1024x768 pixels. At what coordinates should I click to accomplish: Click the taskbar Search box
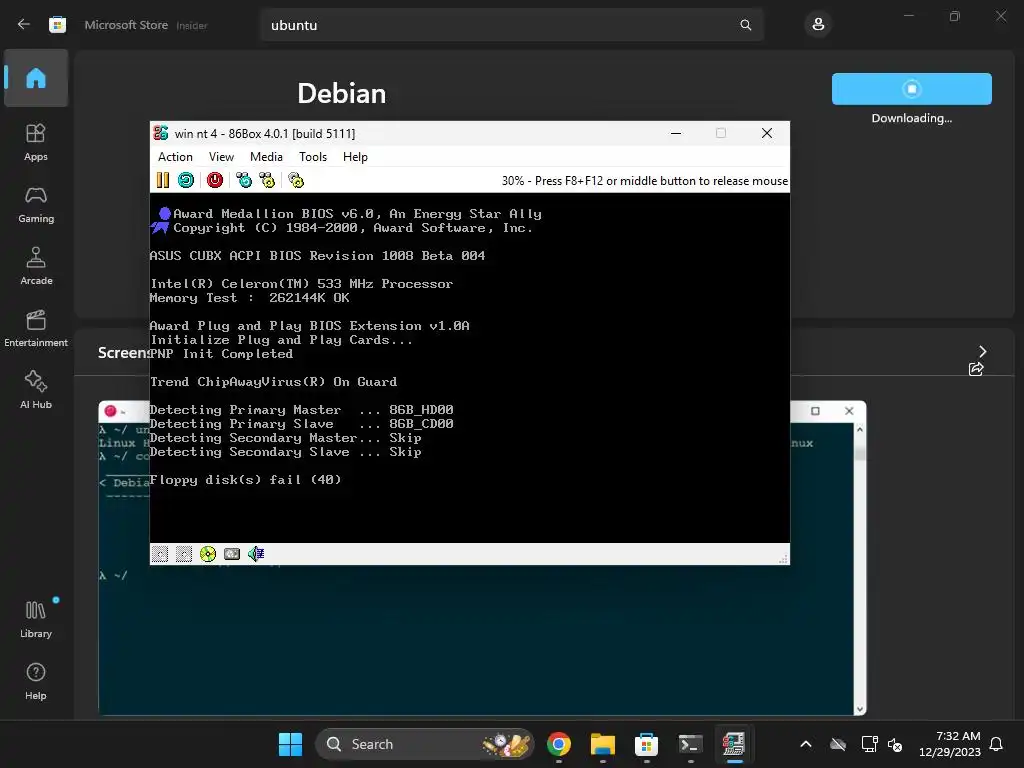tap(424, 744)
